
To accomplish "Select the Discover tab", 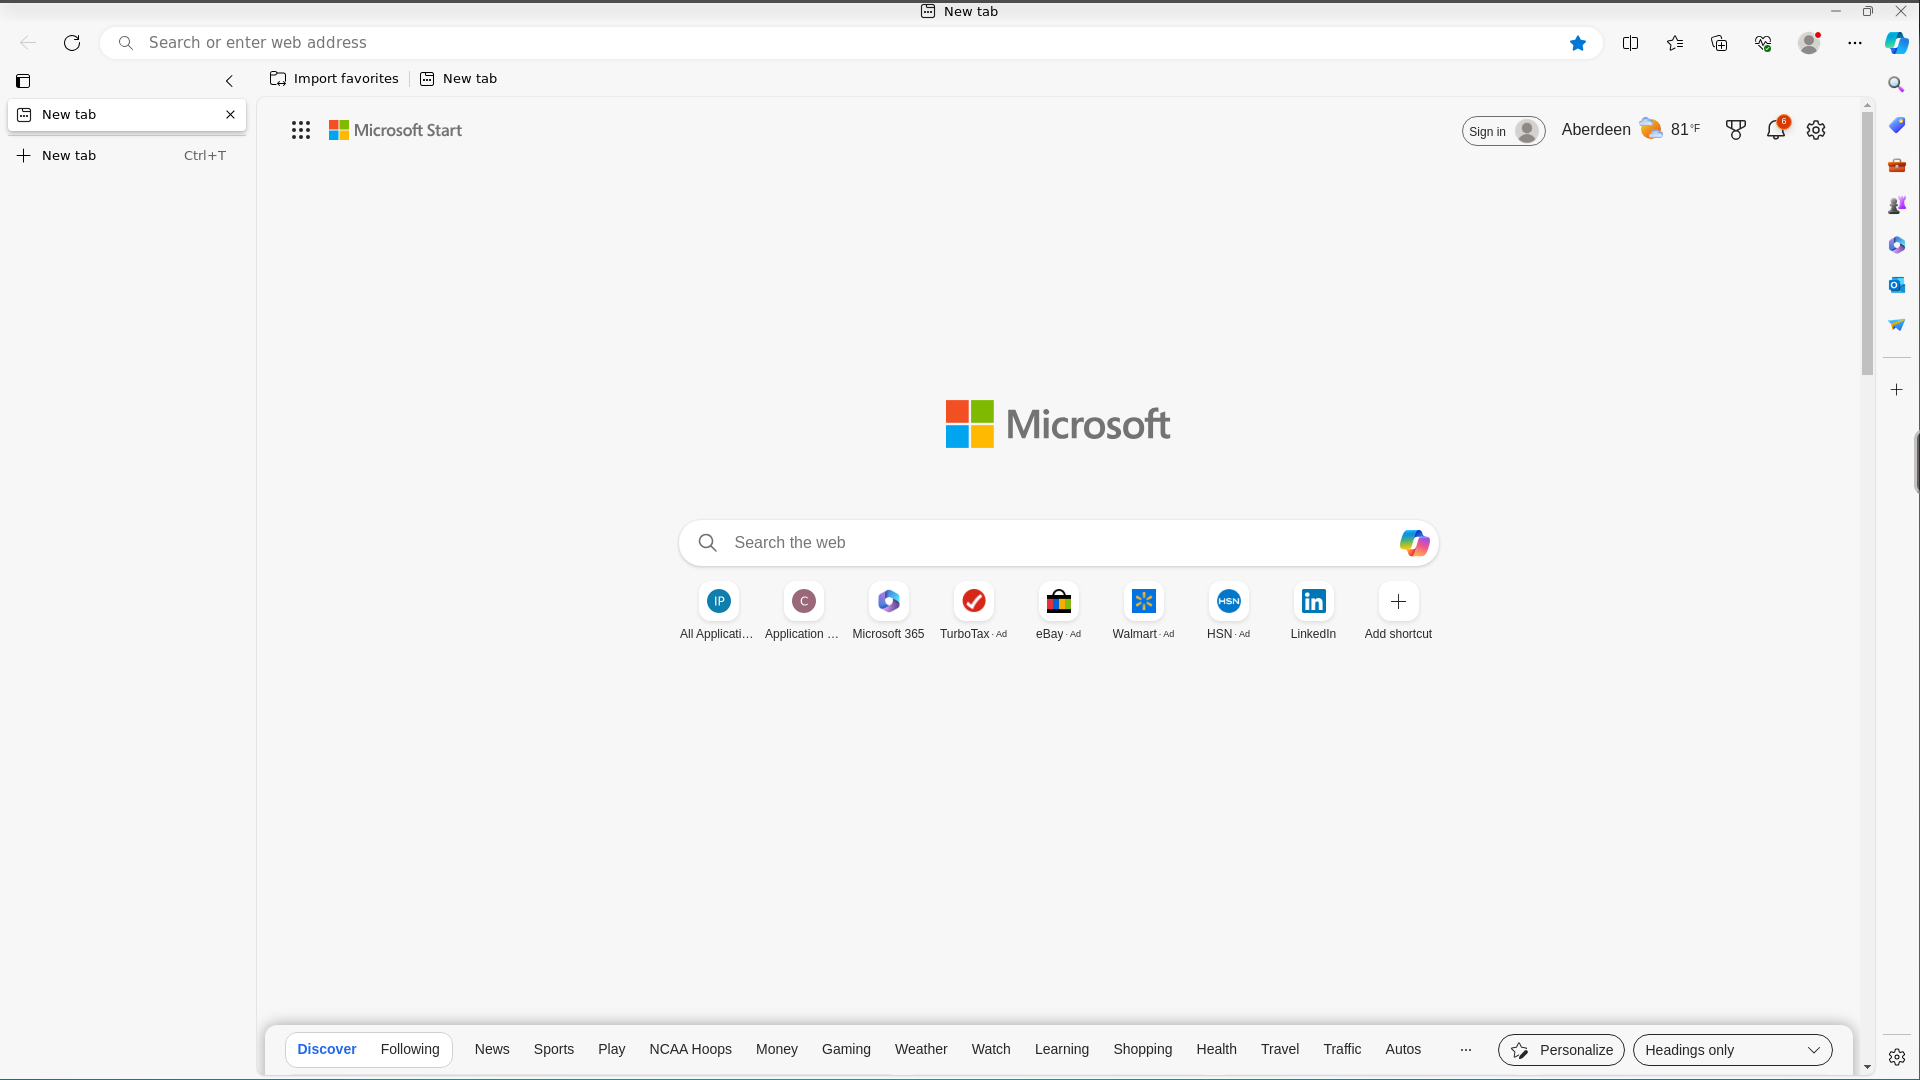I will (326, 1048).
